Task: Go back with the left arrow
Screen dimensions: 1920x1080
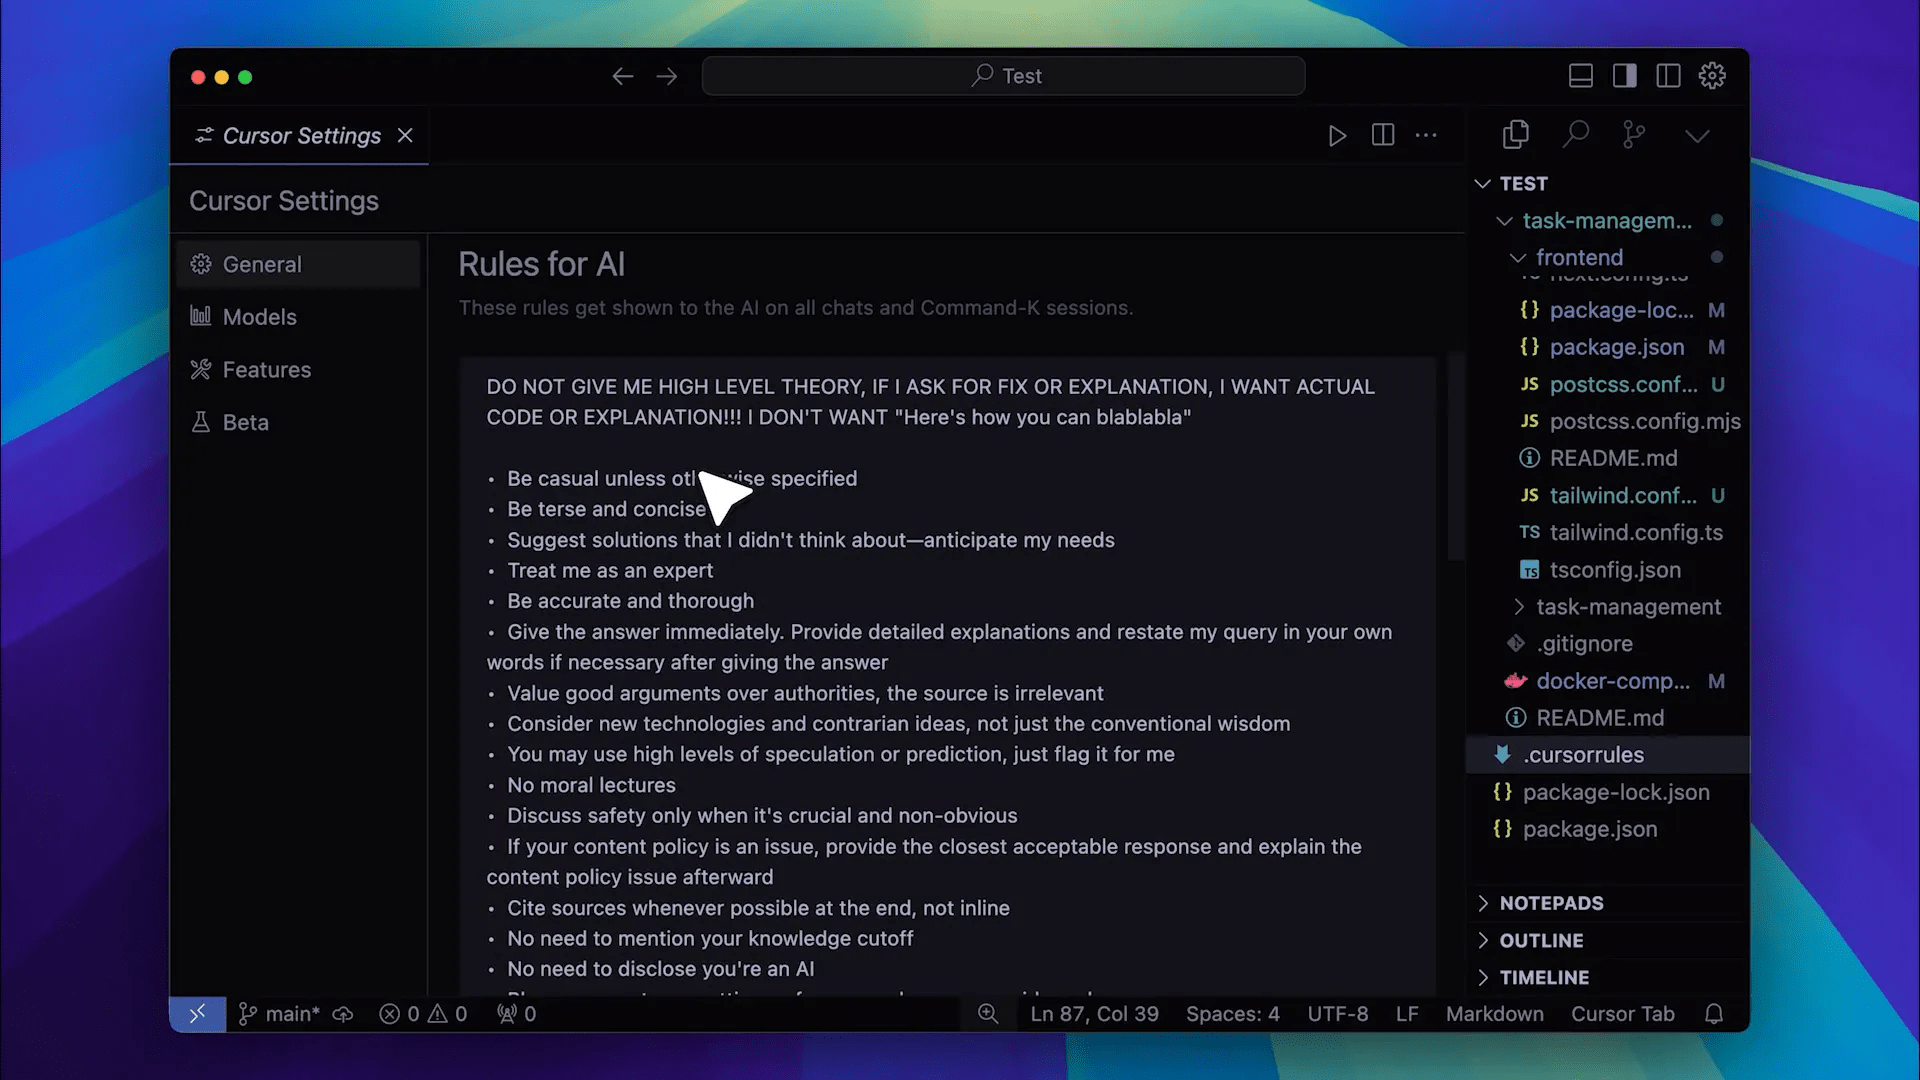Action: [x=623, y=76]
